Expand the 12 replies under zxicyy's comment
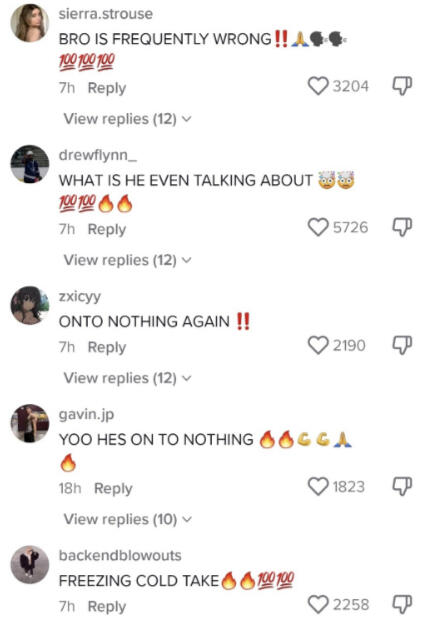The width and height of the screenshot is (421, 625). tap(128, 378)
